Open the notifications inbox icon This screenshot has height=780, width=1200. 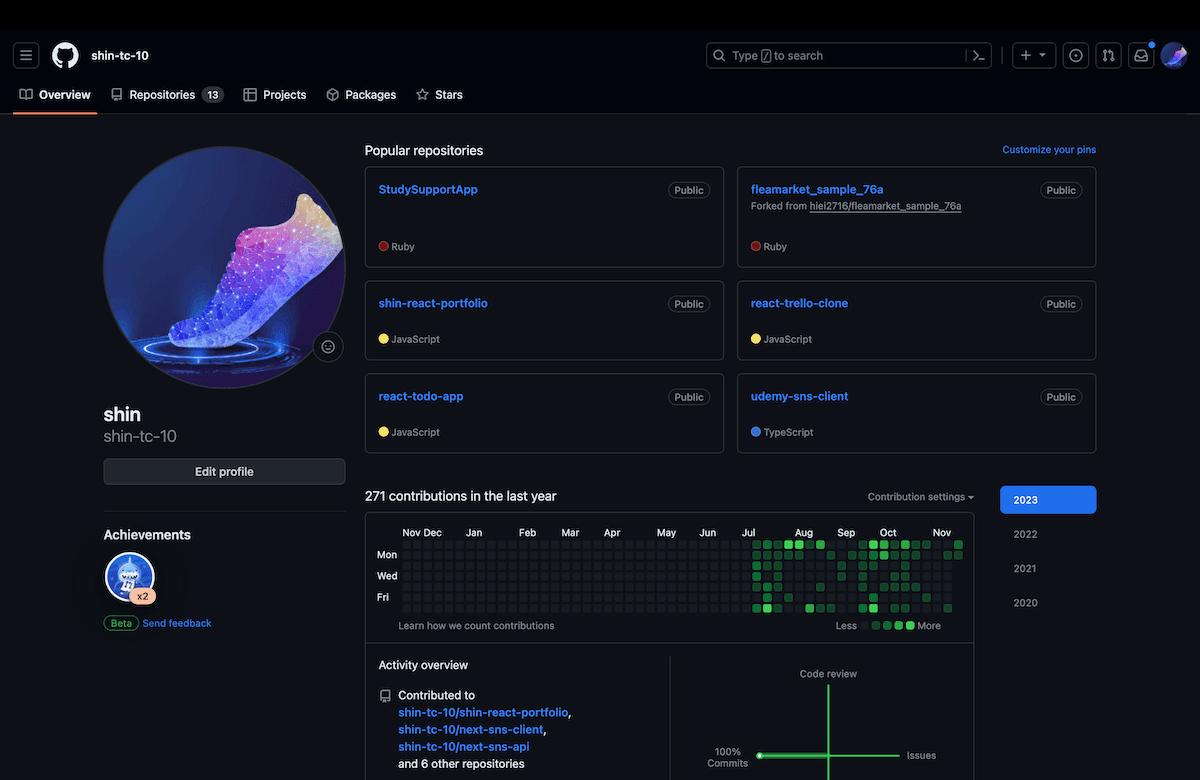(1141, 56)
